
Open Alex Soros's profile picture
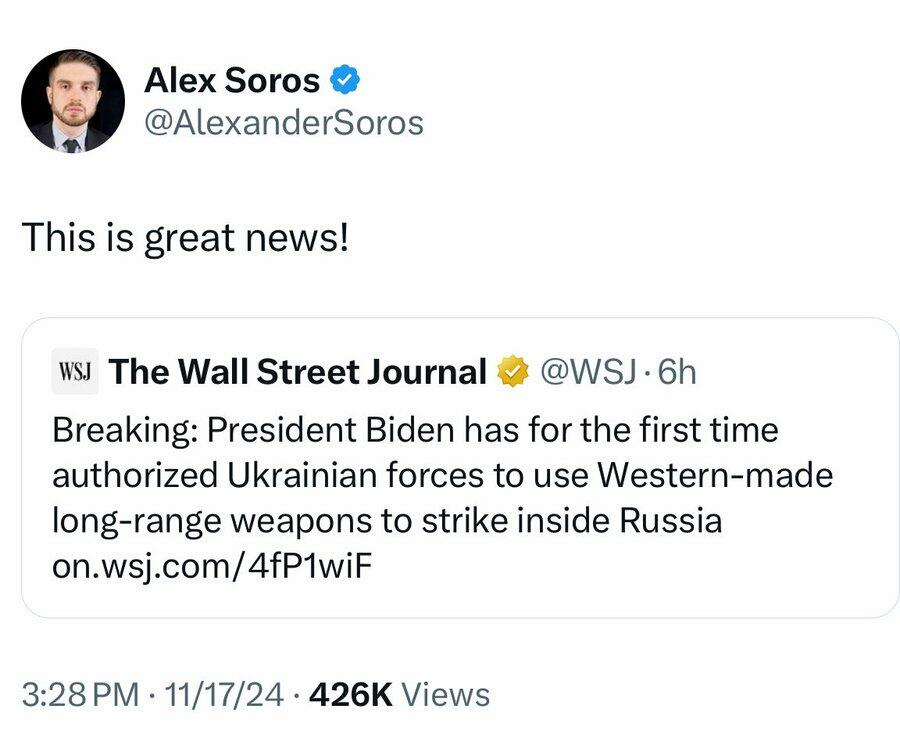click(73, 101)
